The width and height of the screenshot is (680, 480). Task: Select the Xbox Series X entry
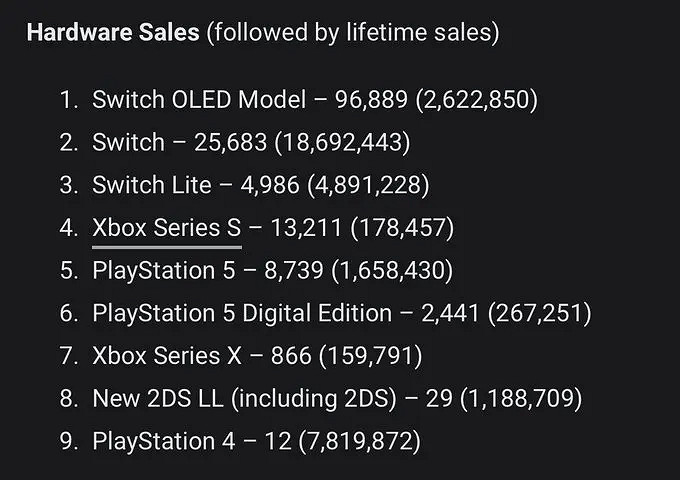[167, 356]
